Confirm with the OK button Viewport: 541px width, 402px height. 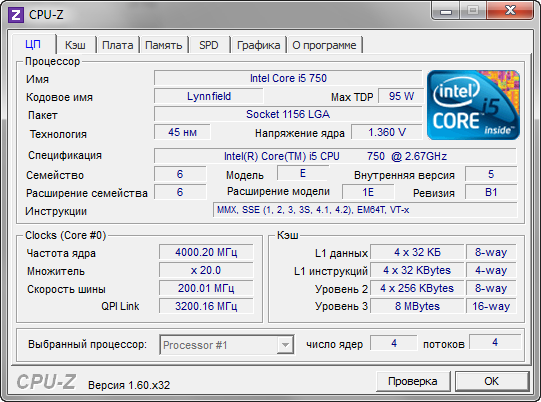(x=491, y=381)
